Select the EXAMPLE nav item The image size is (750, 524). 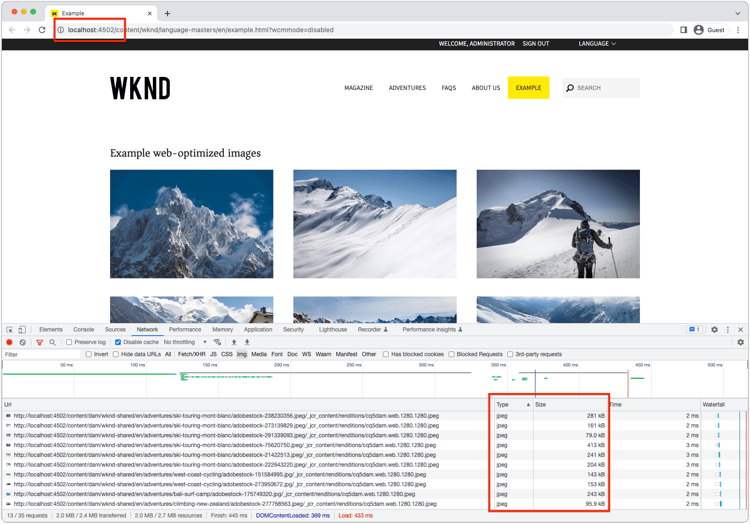tap(529, 88)
